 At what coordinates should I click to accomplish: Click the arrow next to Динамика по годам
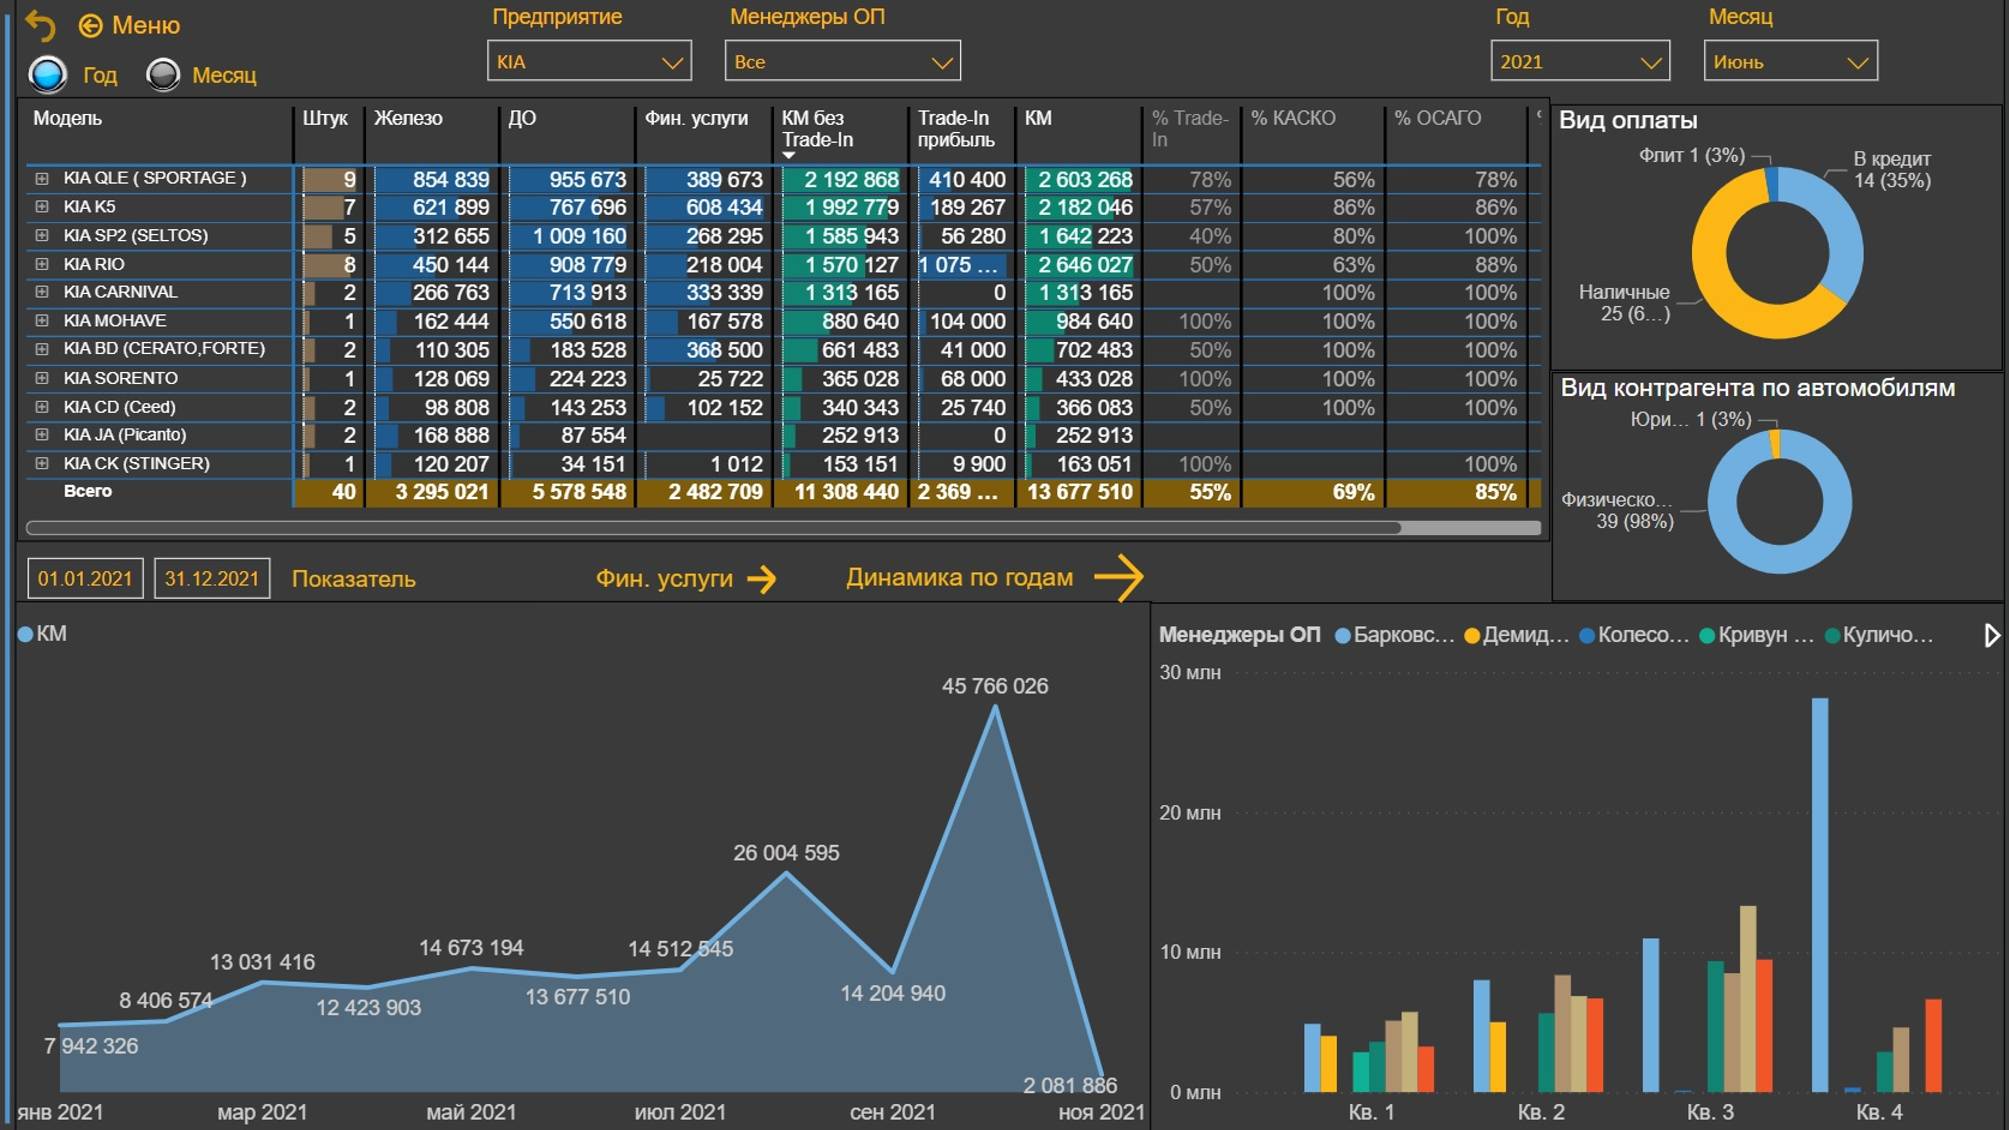coord(1118,578)
